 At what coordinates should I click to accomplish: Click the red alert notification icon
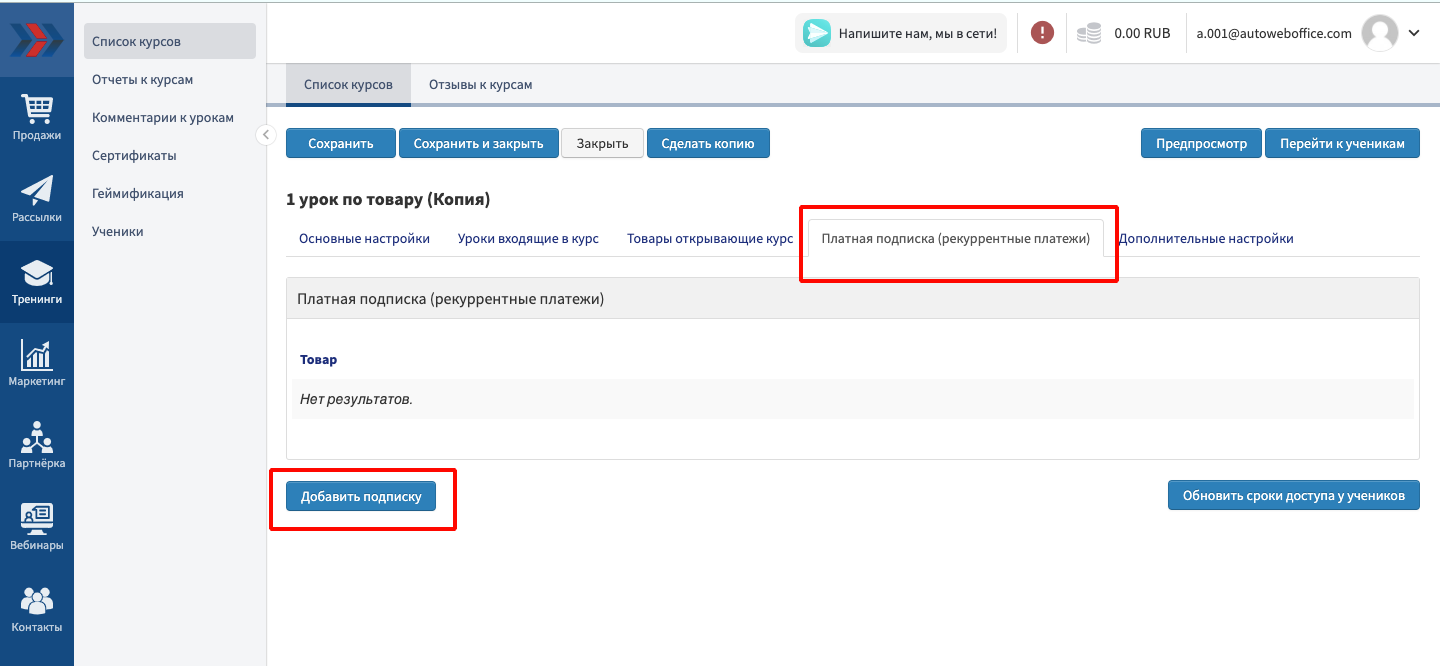pyautogui.click(x=1042, y=33)
